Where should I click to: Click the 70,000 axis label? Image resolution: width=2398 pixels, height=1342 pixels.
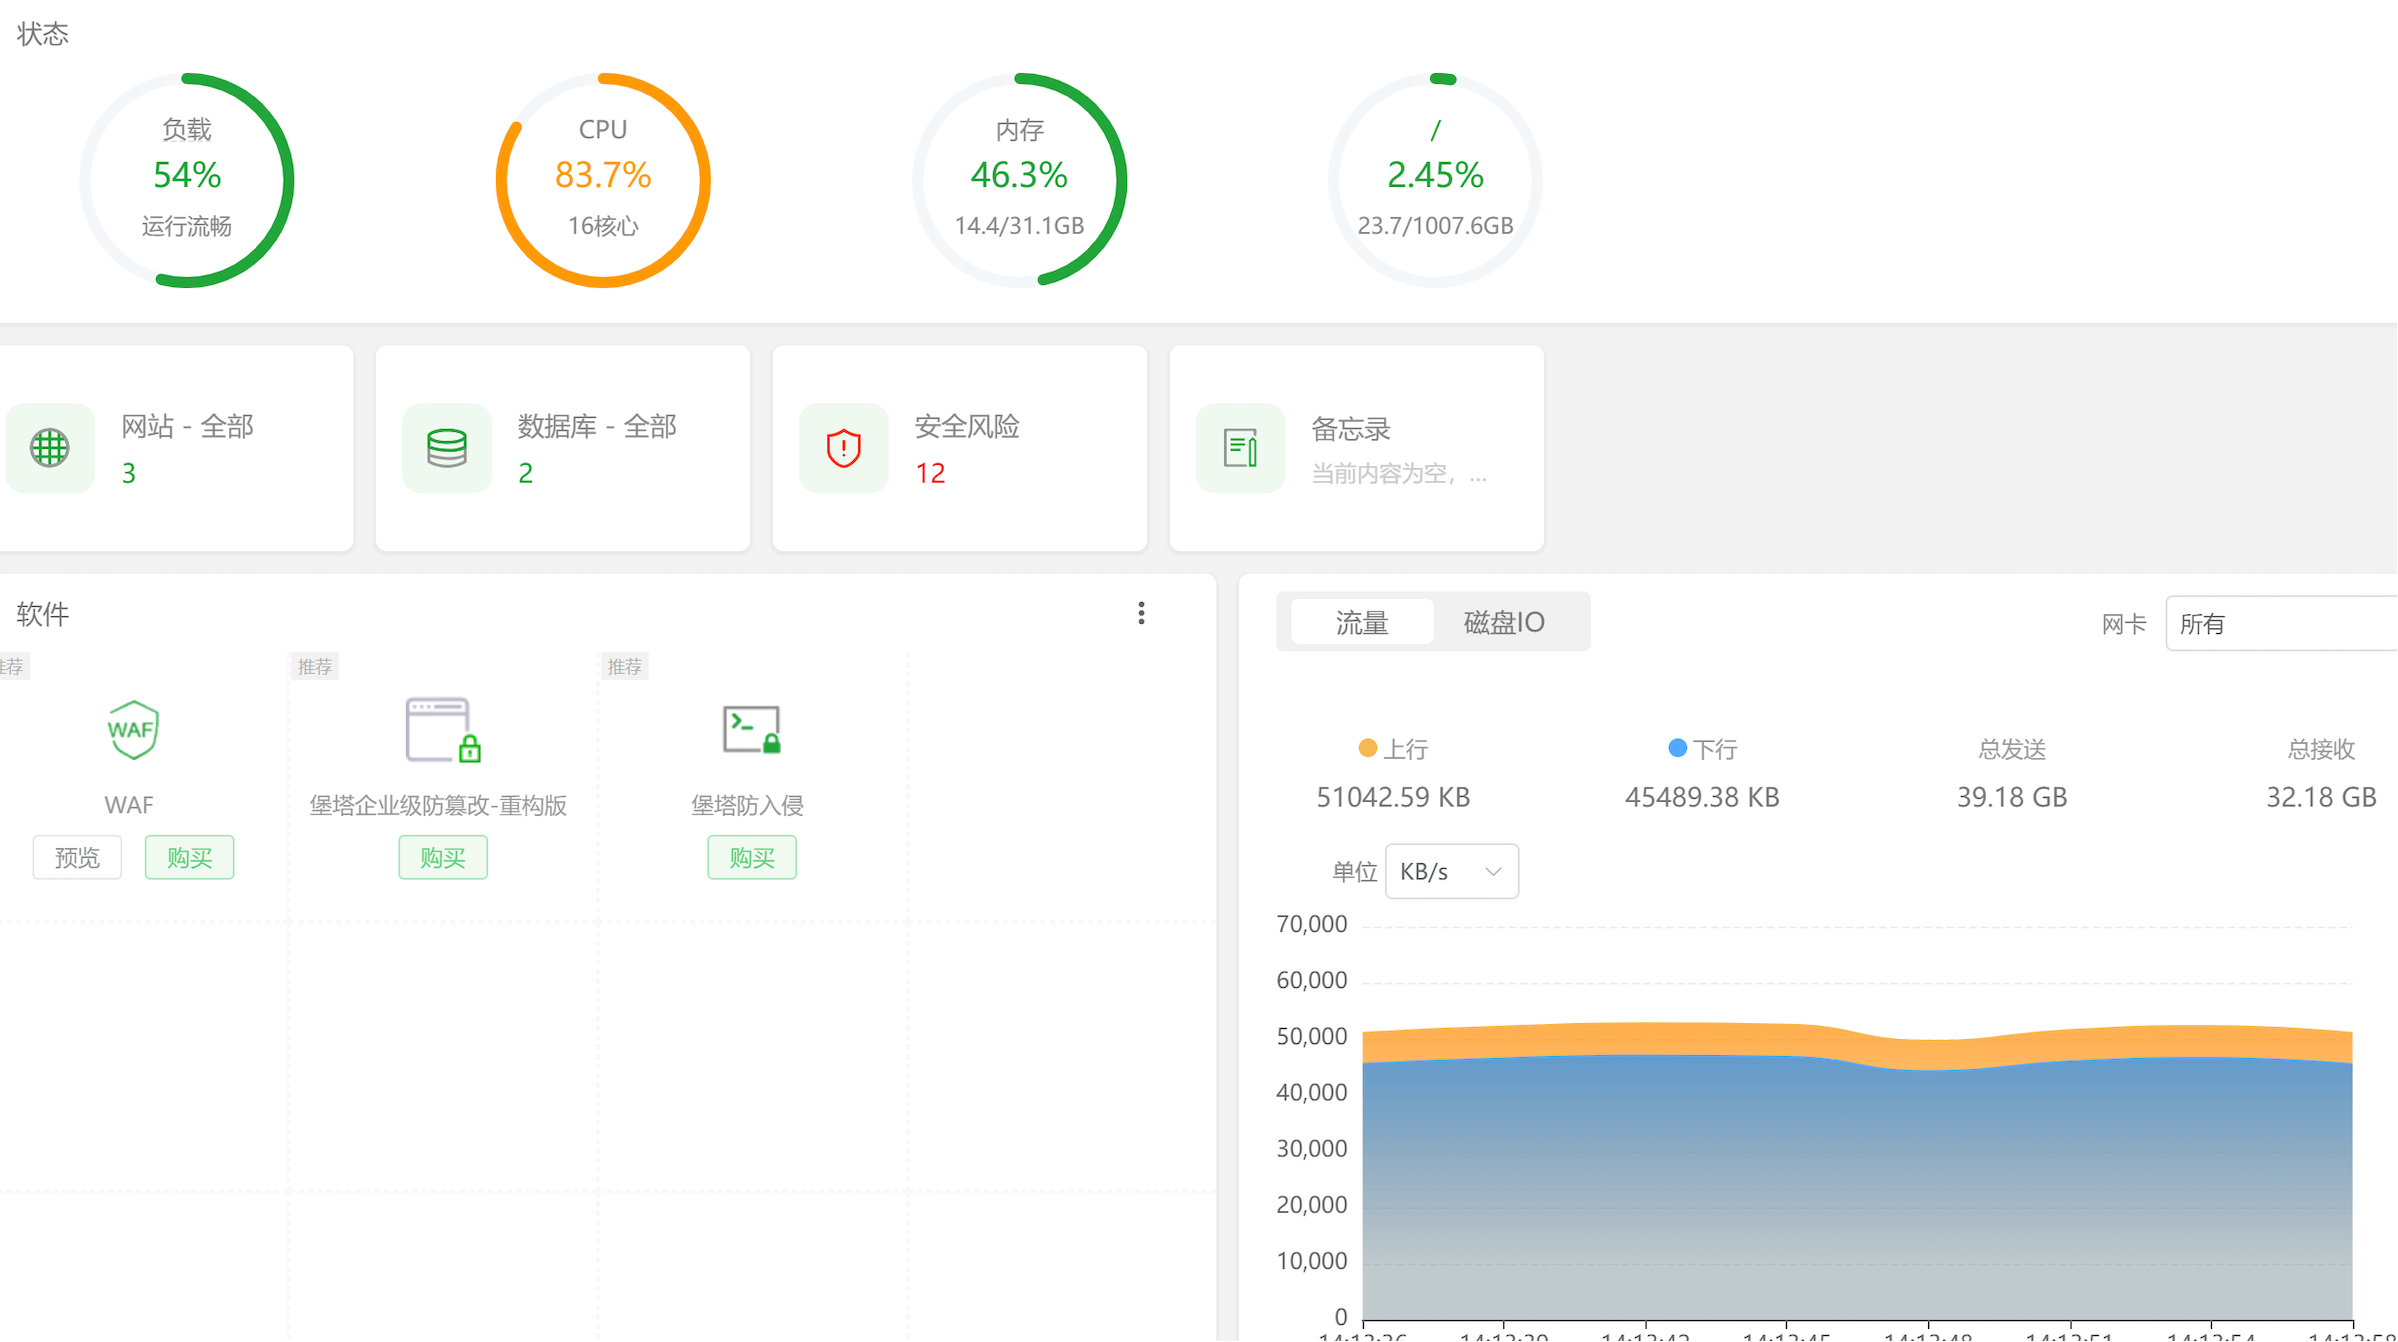(1312, 925)
